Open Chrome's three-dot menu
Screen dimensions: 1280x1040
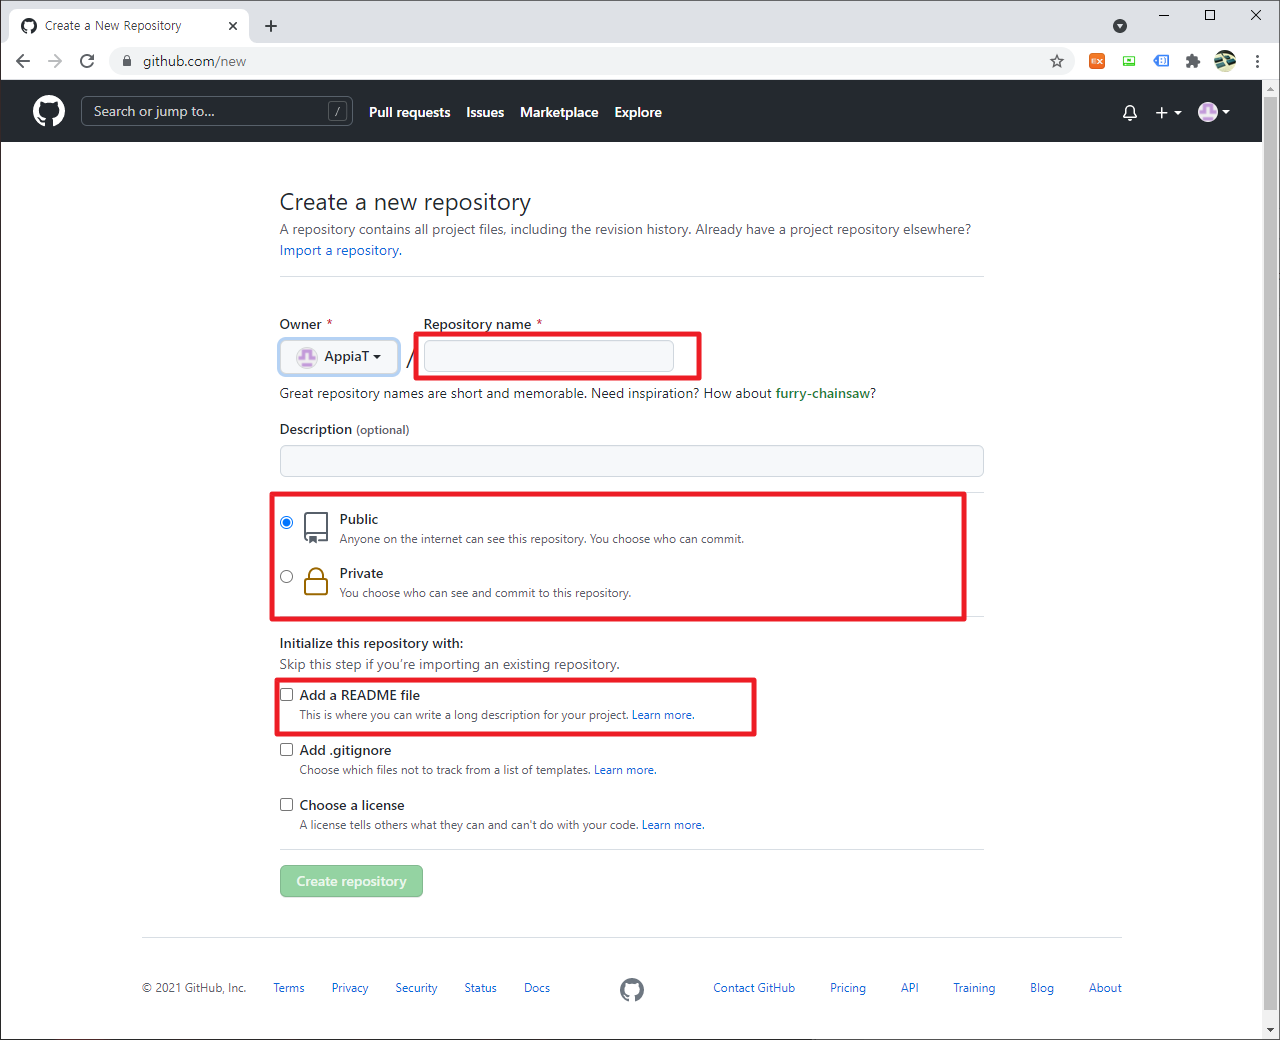[1257, 61]
